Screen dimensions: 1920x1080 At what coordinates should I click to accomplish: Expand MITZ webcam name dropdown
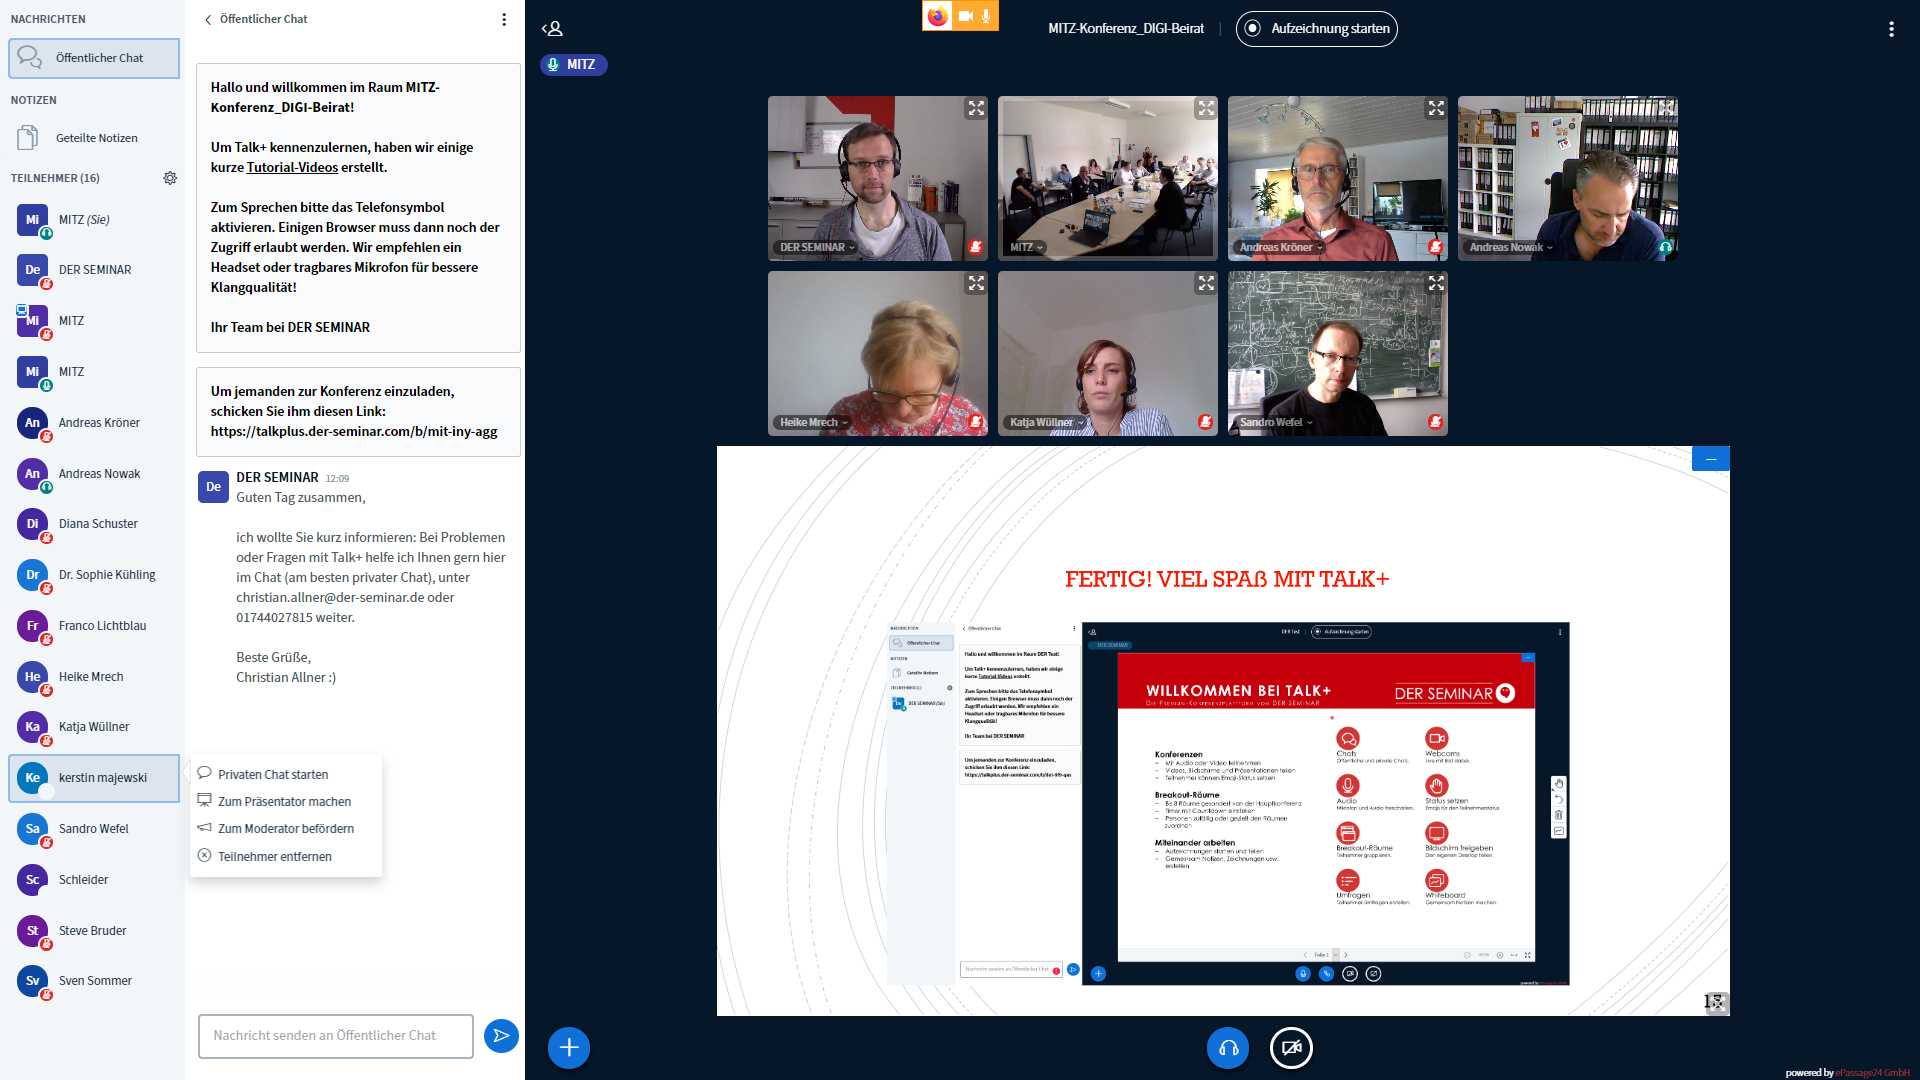click(x=1027, y=247)
